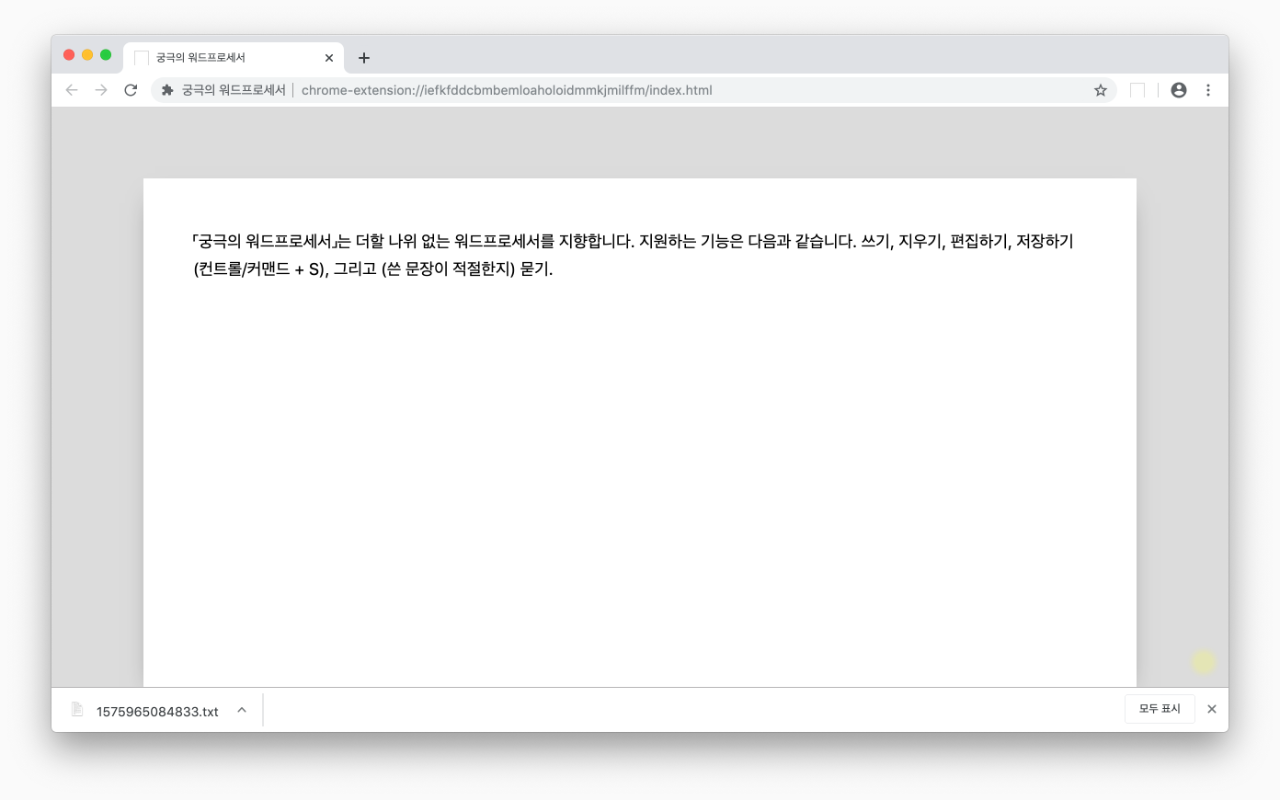Open a new browser tab
This screenshot has height=800, width=1280.
pos(363,57)
